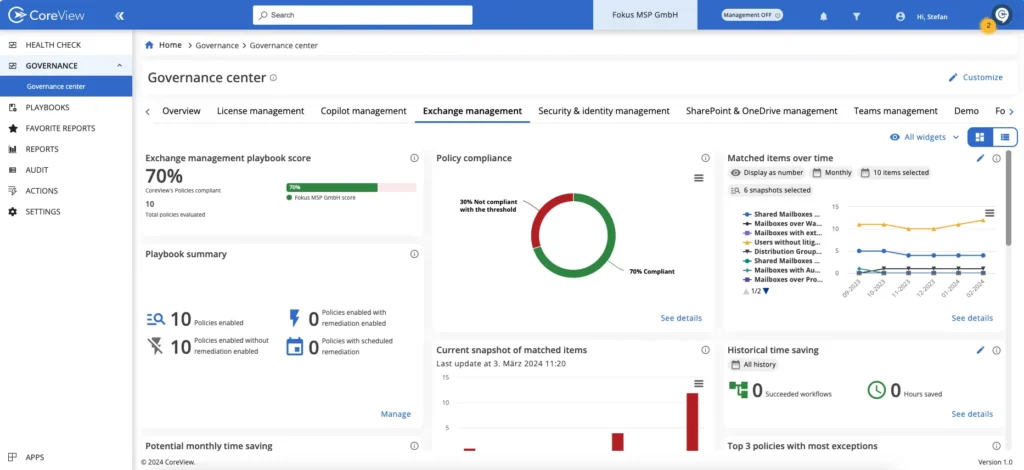This screenshot has height=470, width=1024.
Task: Click the Home icon in breadcrumb
Action: (150, 45)
